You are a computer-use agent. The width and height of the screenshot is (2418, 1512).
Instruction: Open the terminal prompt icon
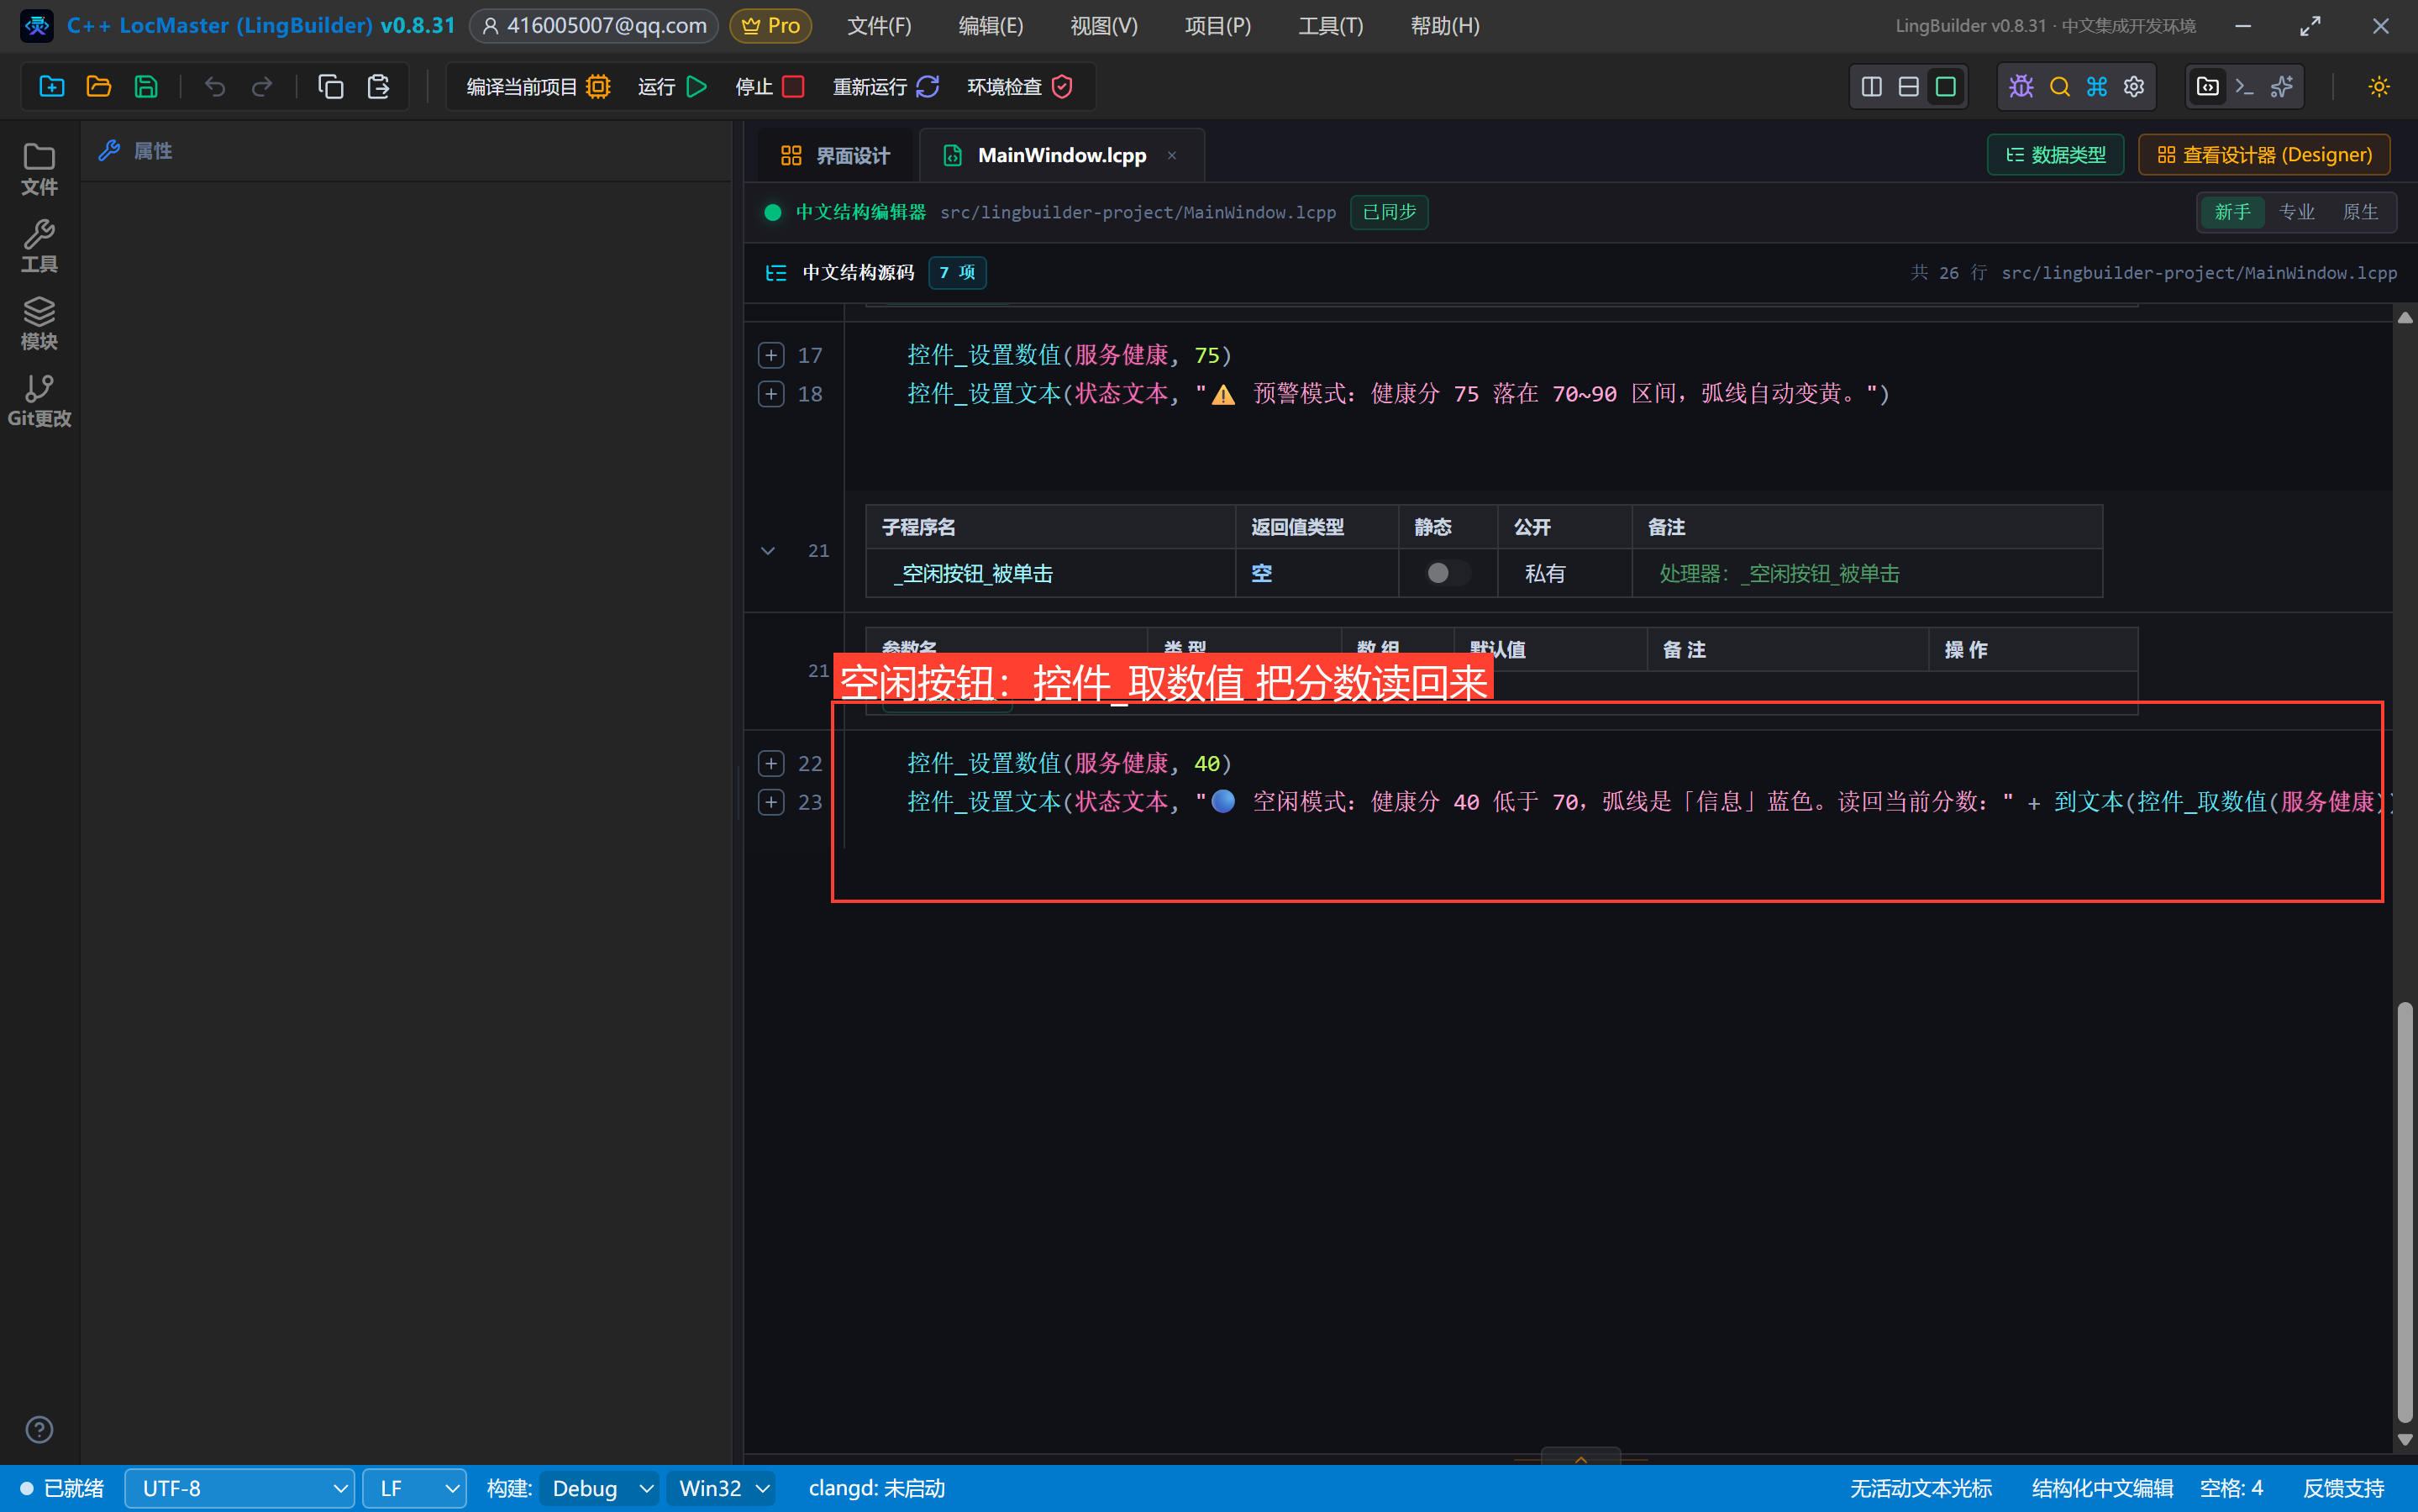point(2244,87)
